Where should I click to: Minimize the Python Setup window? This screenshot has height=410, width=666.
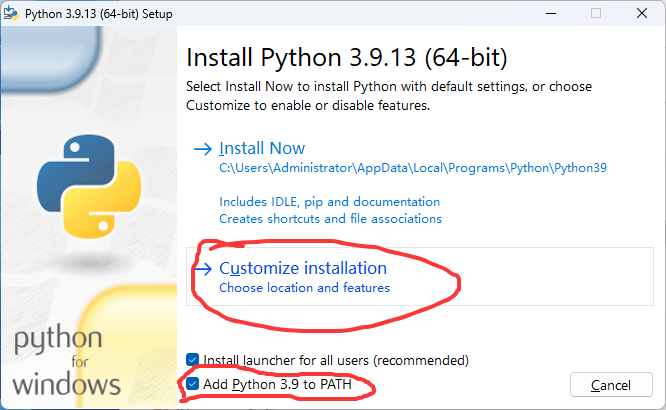tap(552, 13)
